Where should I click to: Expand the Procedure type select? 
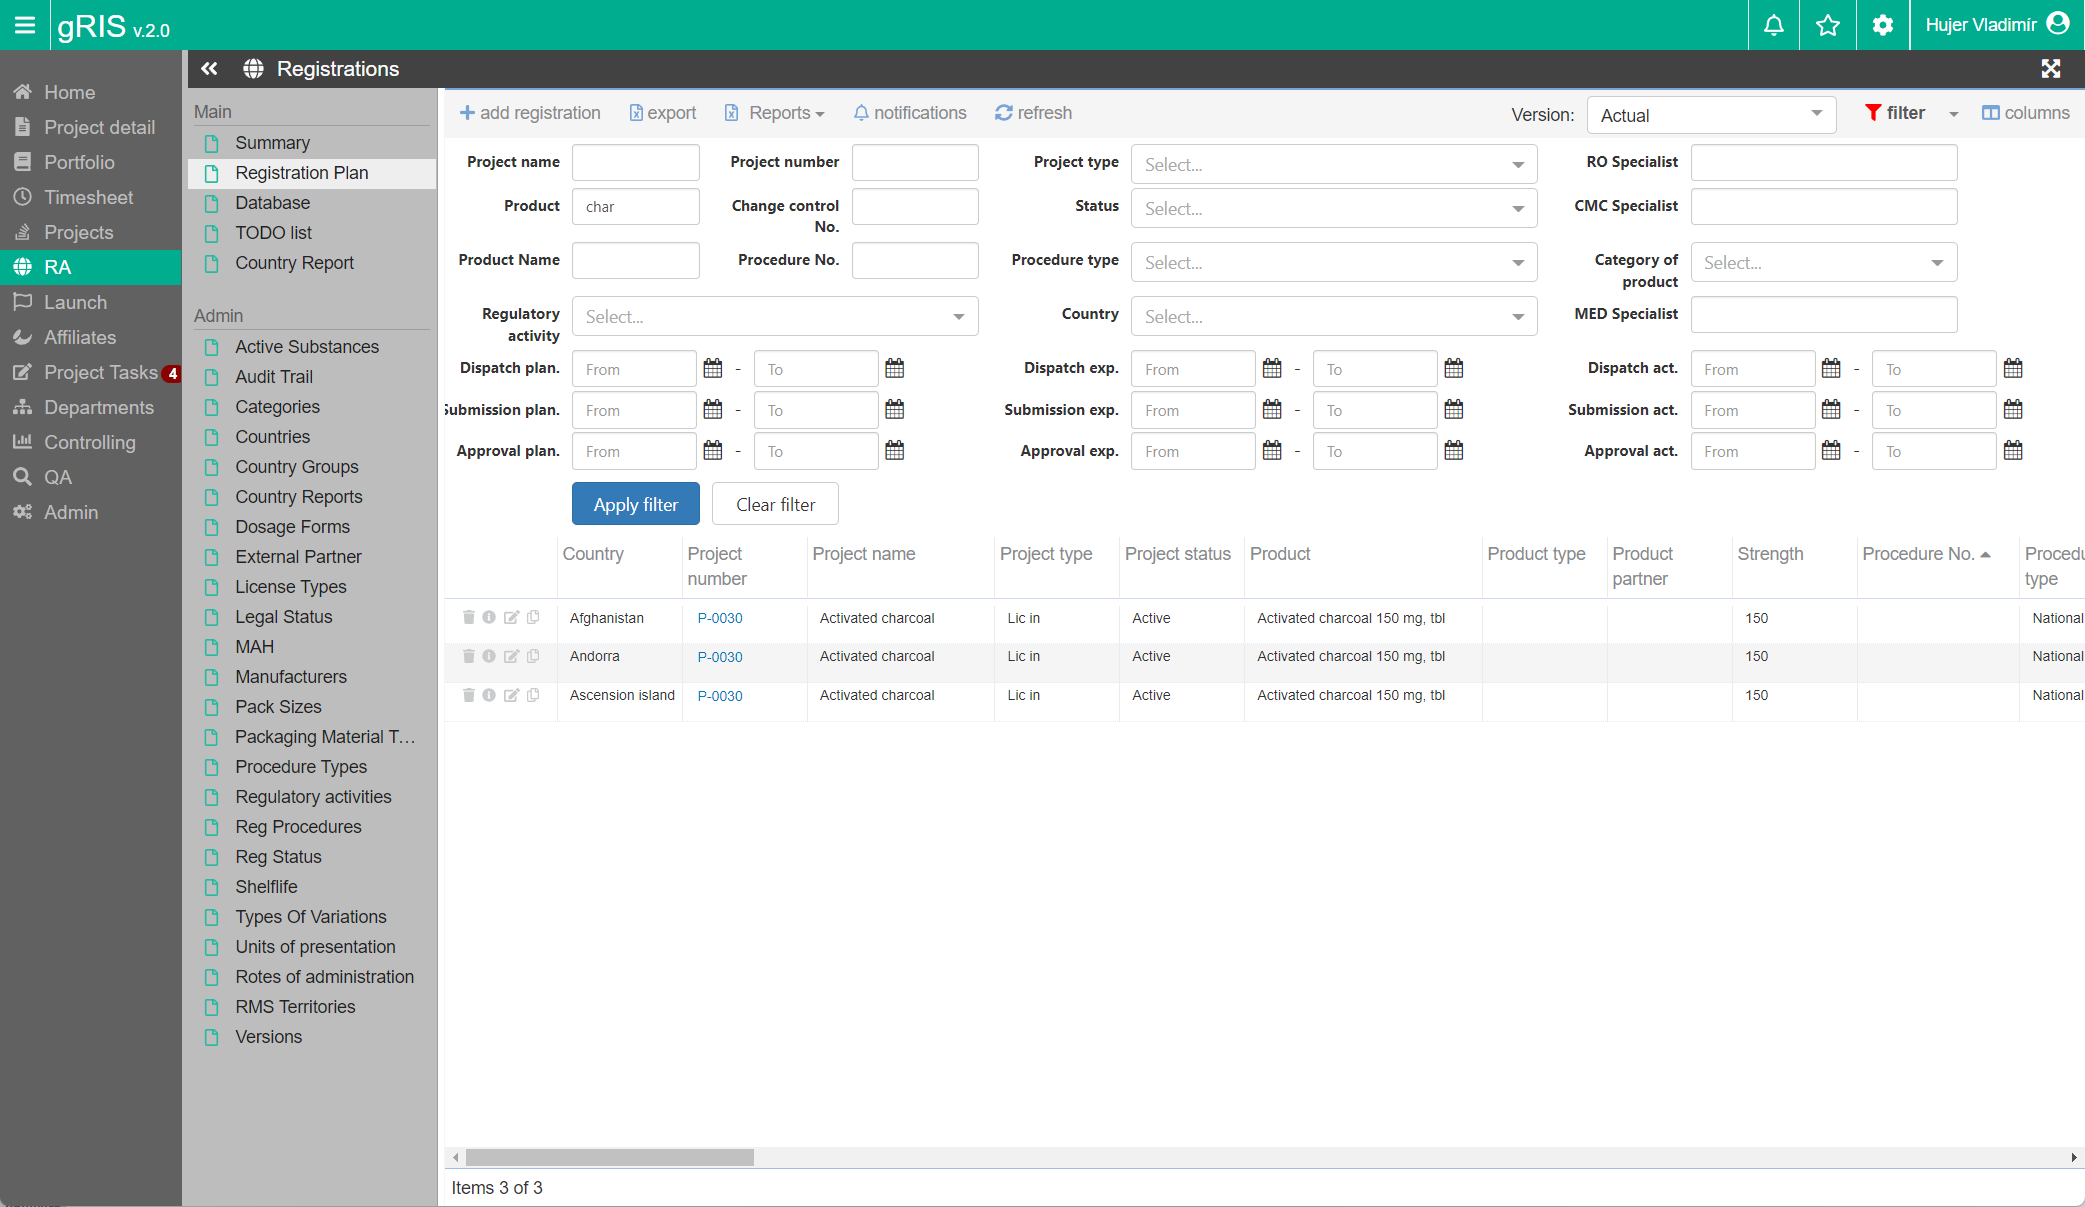pyautogui.click(x=1333, y=262)
